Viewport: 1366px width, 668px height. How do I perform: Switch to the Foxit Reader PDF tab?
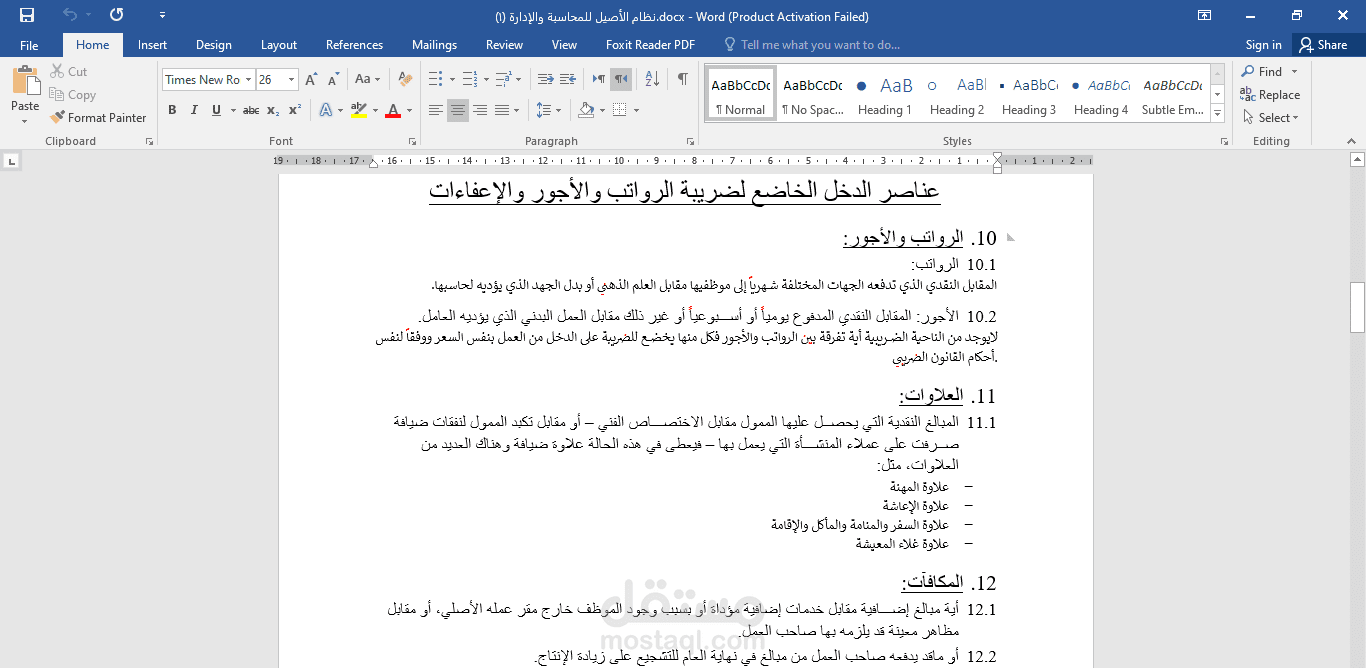[x=650, y=45]
